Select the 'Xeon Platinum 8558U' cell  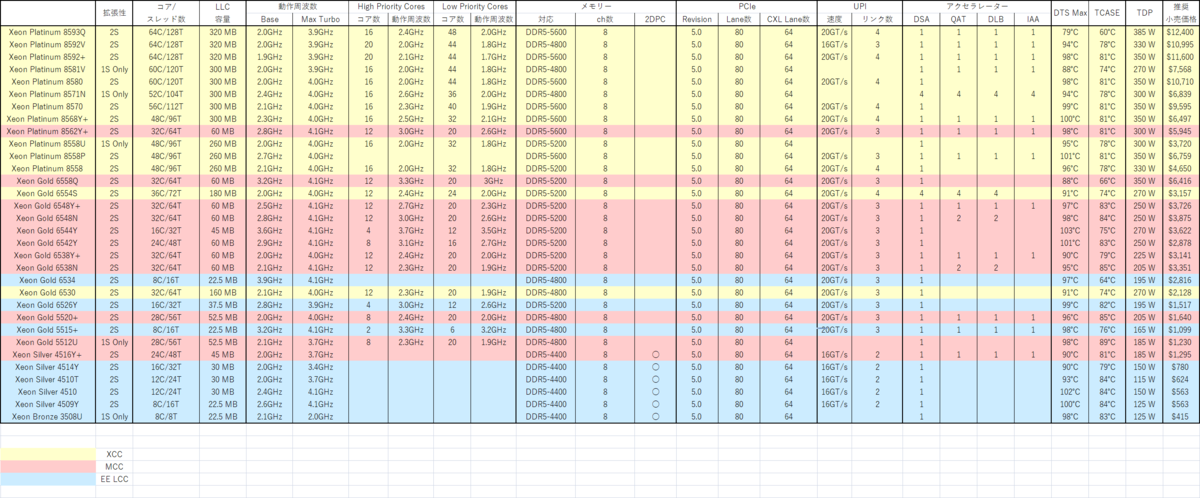pyautogui.click(x=47, y=143)
